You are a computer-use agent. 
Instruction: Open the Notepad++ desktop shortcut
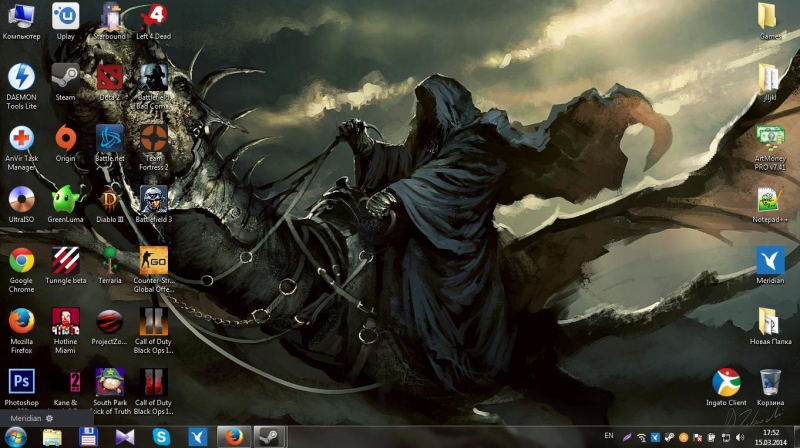[x=769, y=205]
